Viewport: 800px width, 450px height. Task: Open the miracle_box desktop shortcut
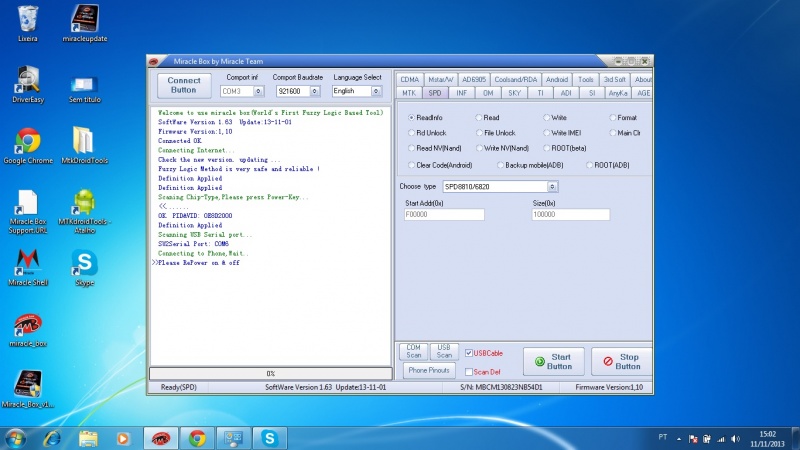28,330
